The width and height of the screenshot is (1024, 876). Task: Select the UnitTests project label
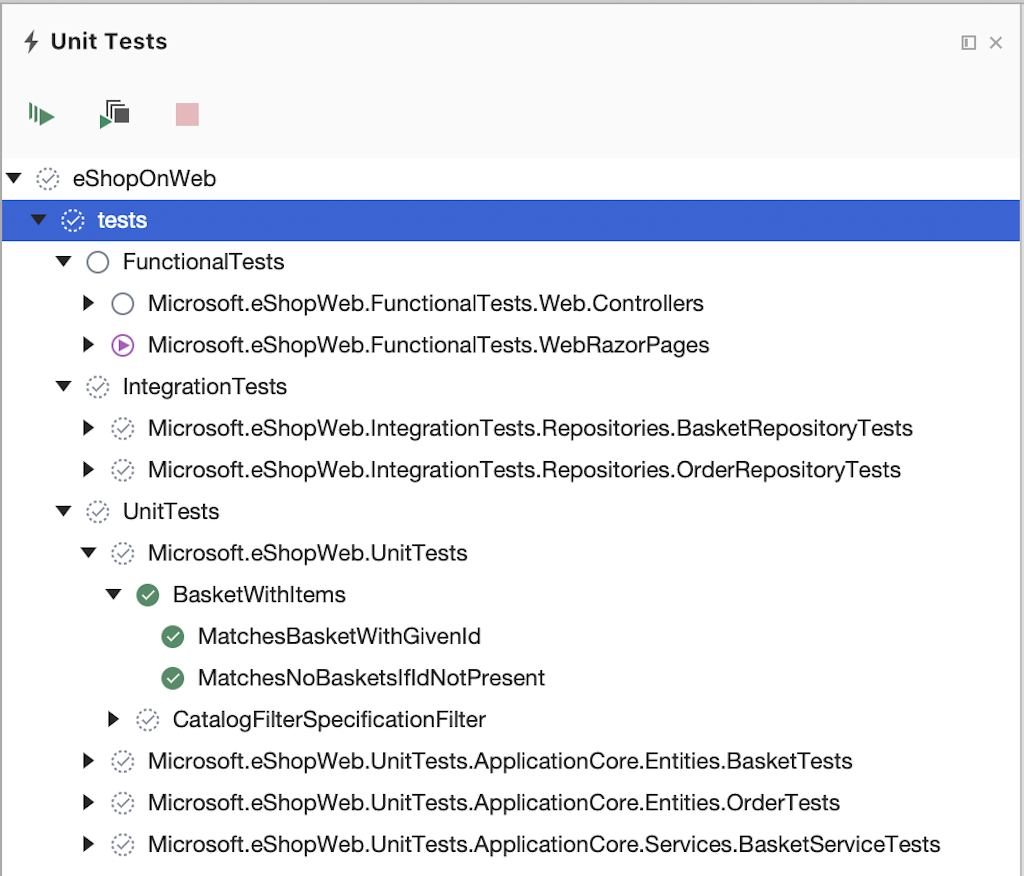click(x=171, y=511)
